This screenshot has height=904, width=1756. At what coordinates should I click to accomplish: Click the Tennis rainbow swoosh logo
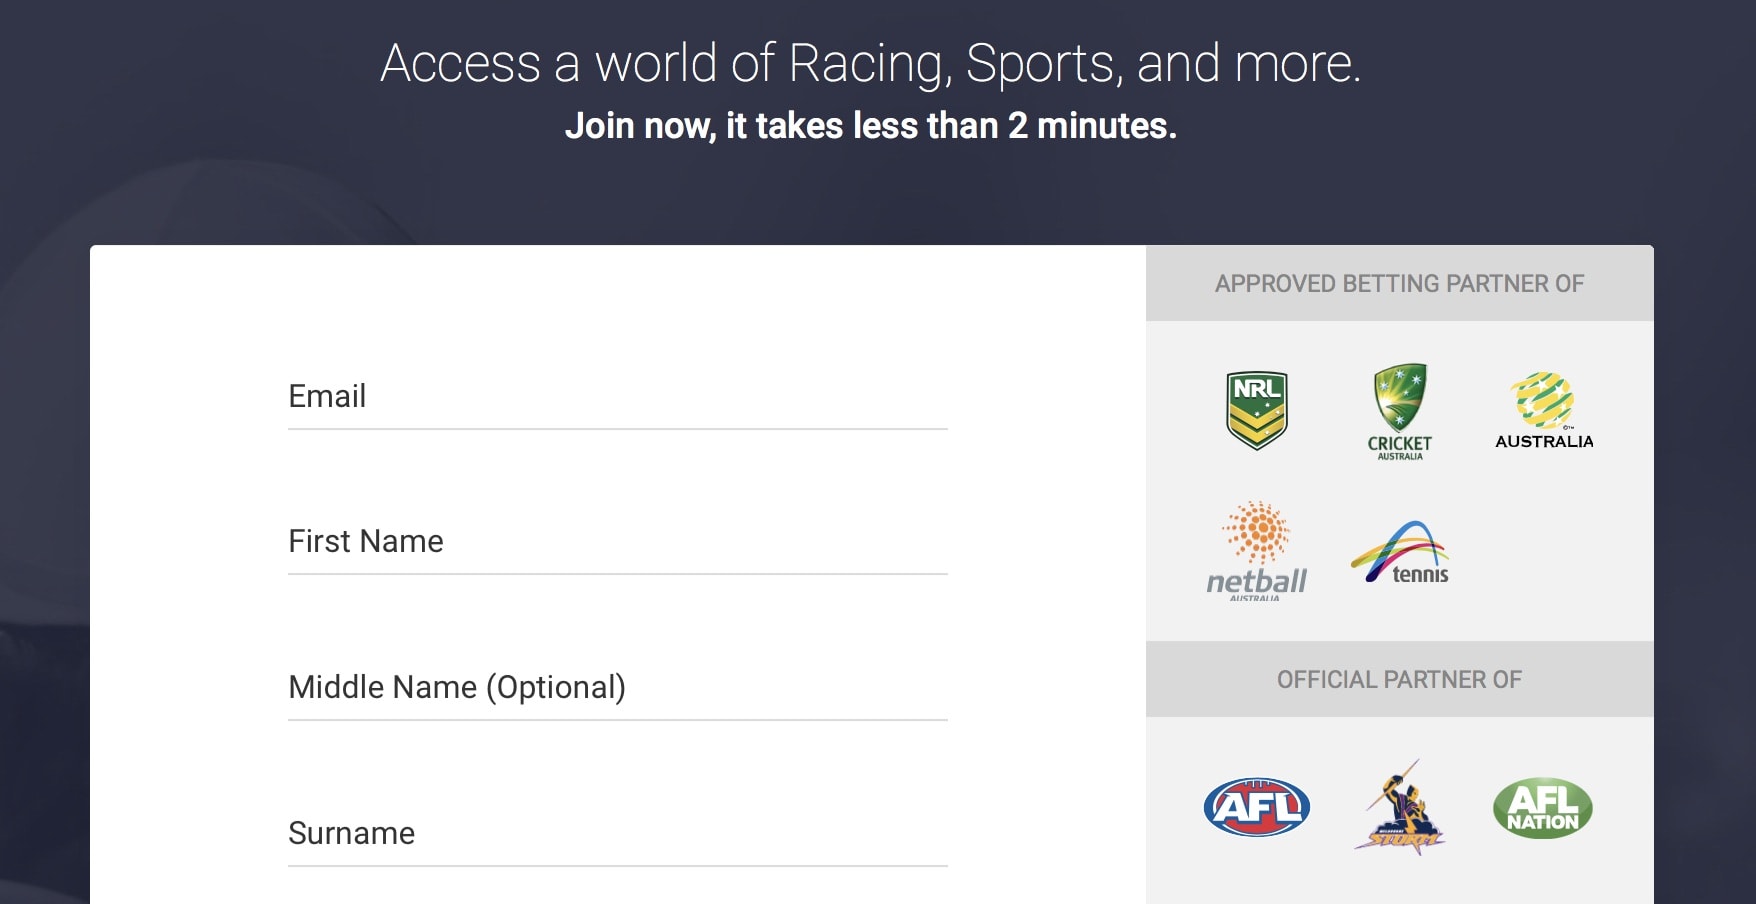click(x=1400, y=552)
